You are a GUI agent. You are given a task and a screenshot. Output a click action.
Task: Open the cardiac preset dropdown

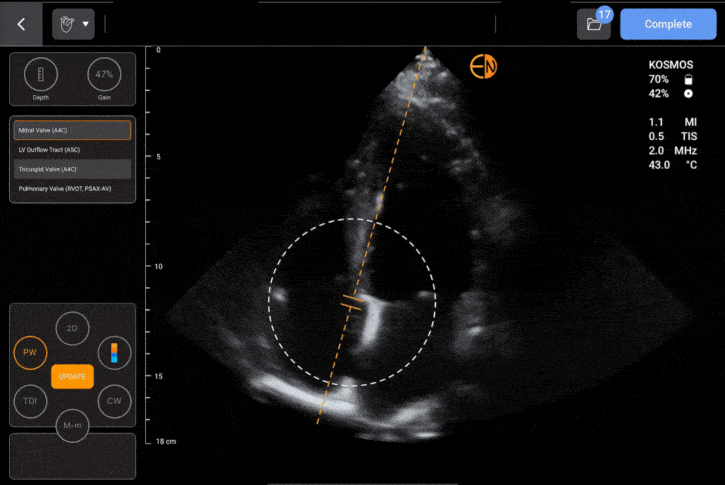point(73,24)
